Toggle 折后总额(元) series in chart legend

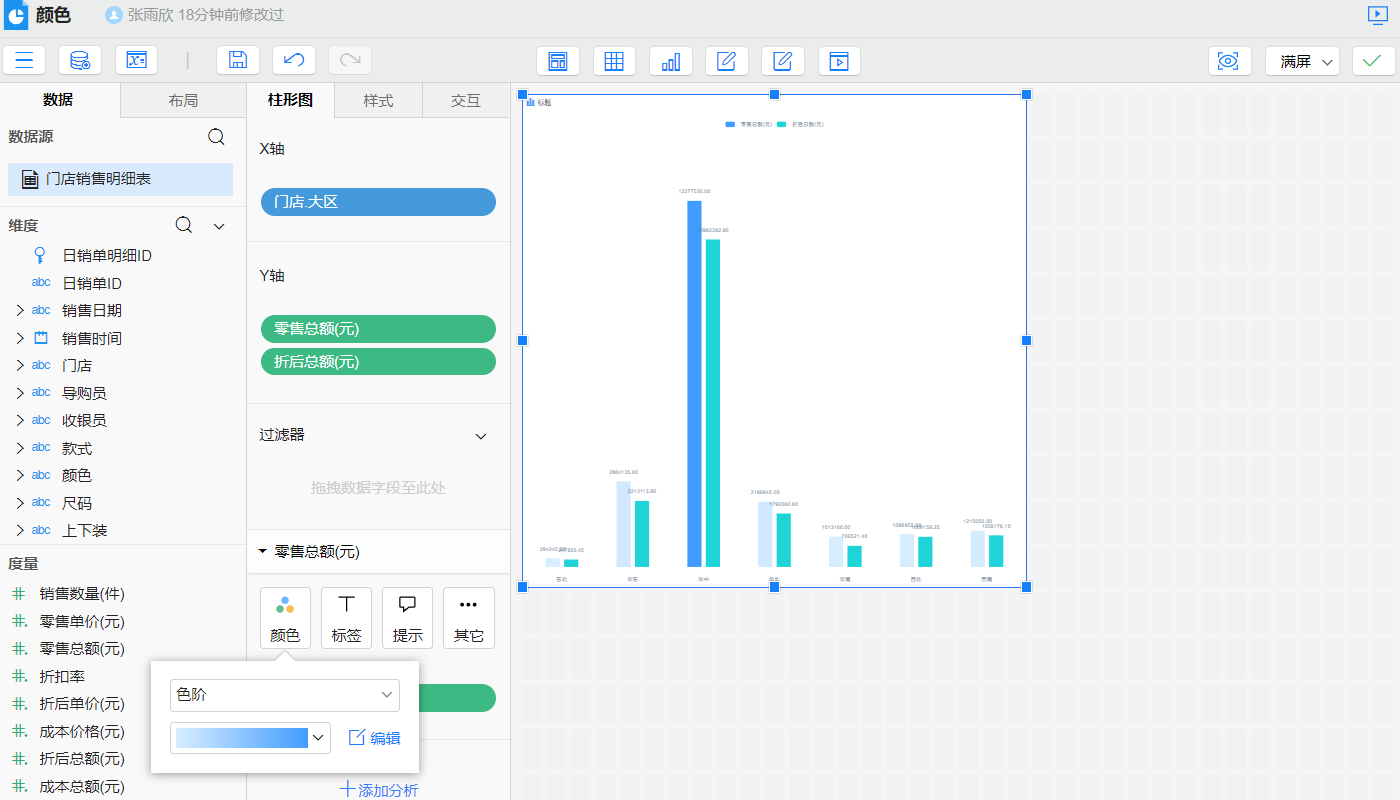point(801,124)
